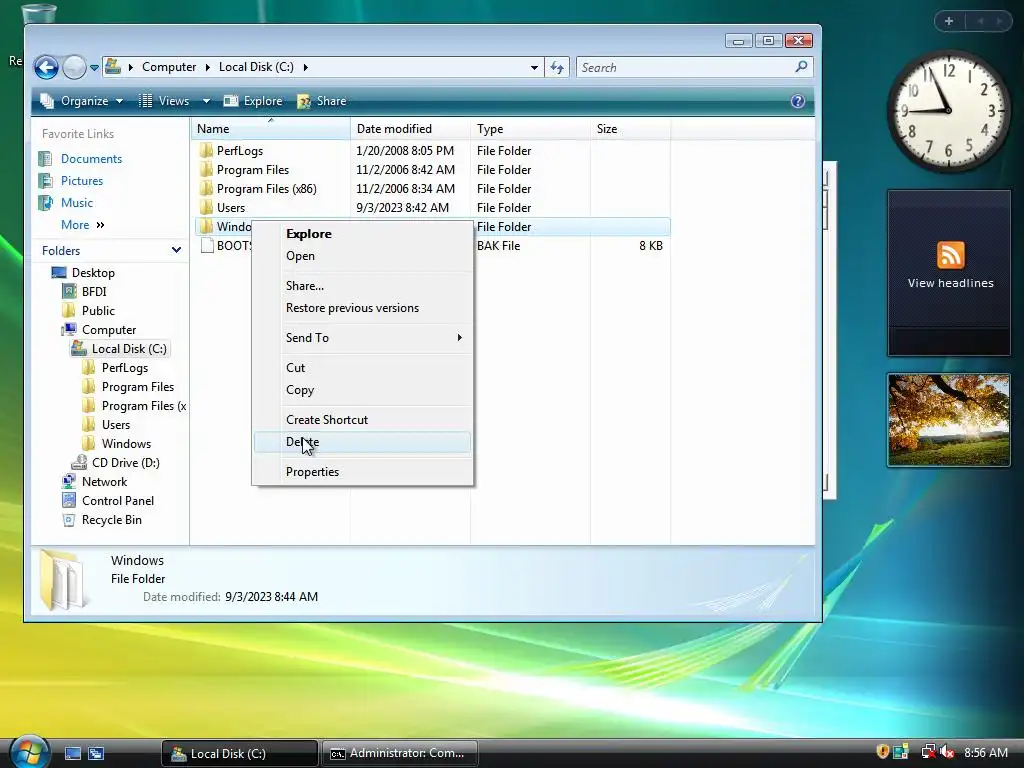Sort by Date modified column header
Viewport: 1024px width, 768px height.
(x=409, y=129)
